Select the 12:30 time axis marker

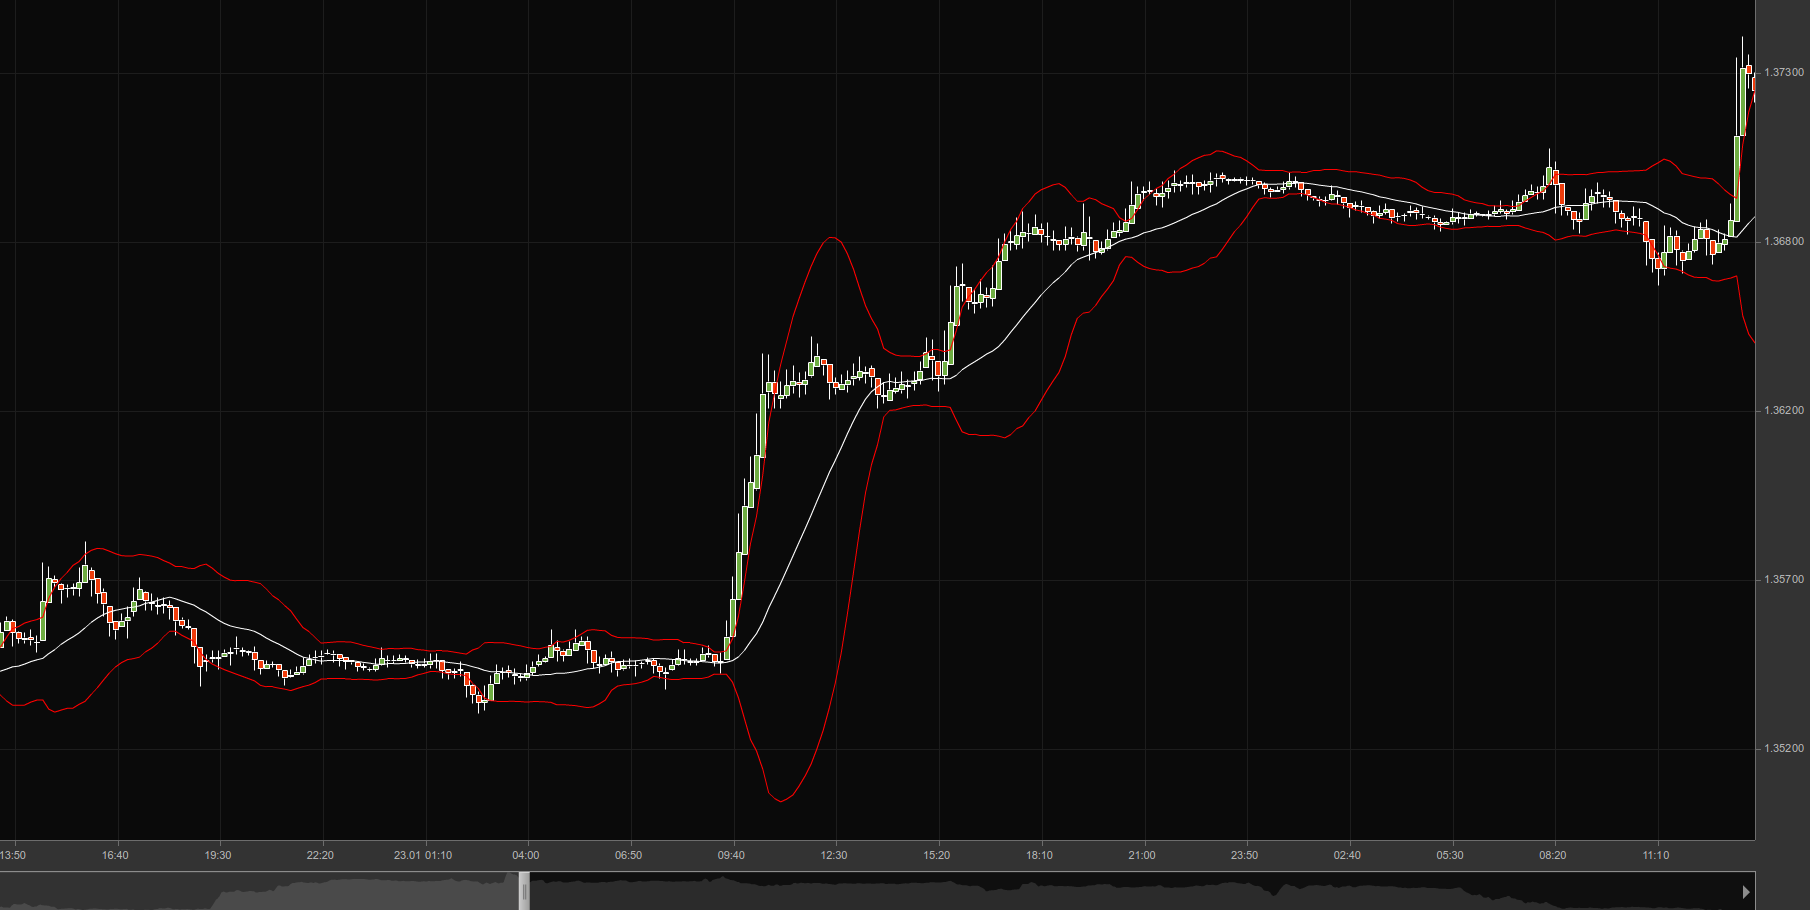834,856
